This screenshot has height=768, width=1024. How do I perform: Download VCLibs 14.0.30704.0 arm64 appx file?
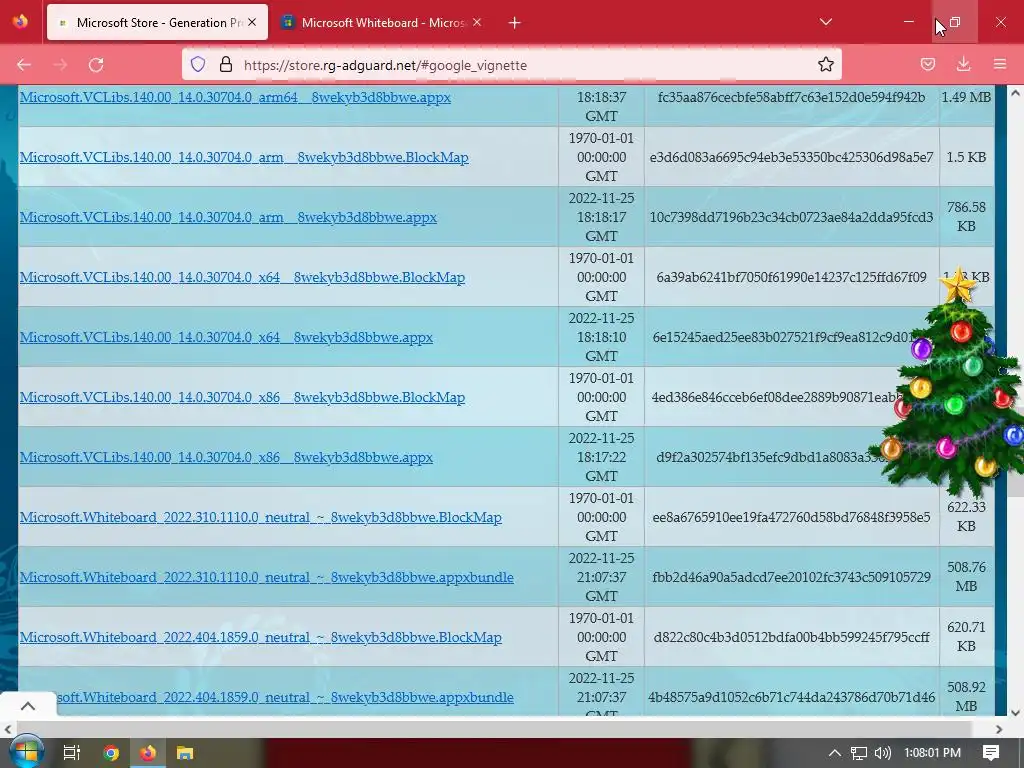click(x=235, y=97)
